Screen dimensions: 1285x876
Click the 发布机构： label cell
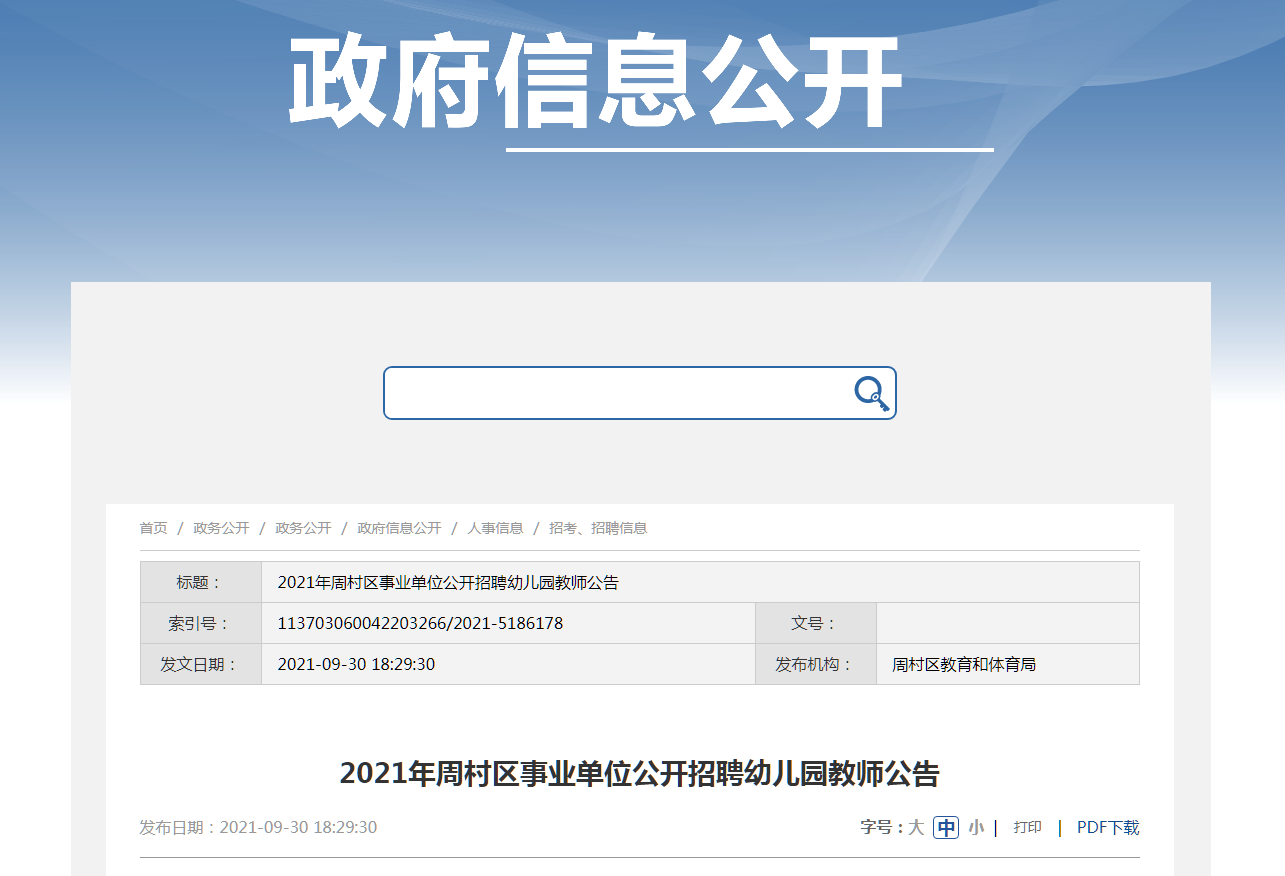(x=816, y=664)
